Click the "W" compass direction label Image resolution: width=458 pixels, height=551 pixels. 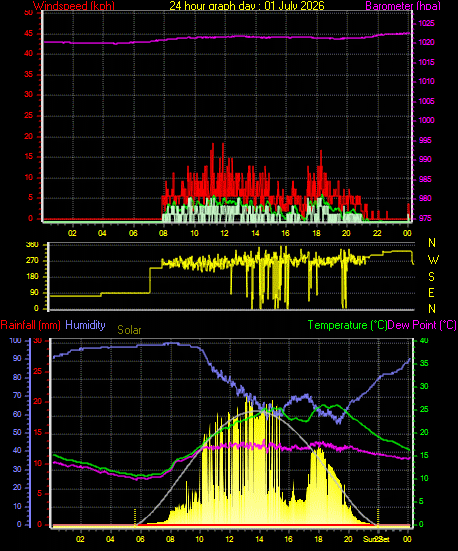pos(433,260)
